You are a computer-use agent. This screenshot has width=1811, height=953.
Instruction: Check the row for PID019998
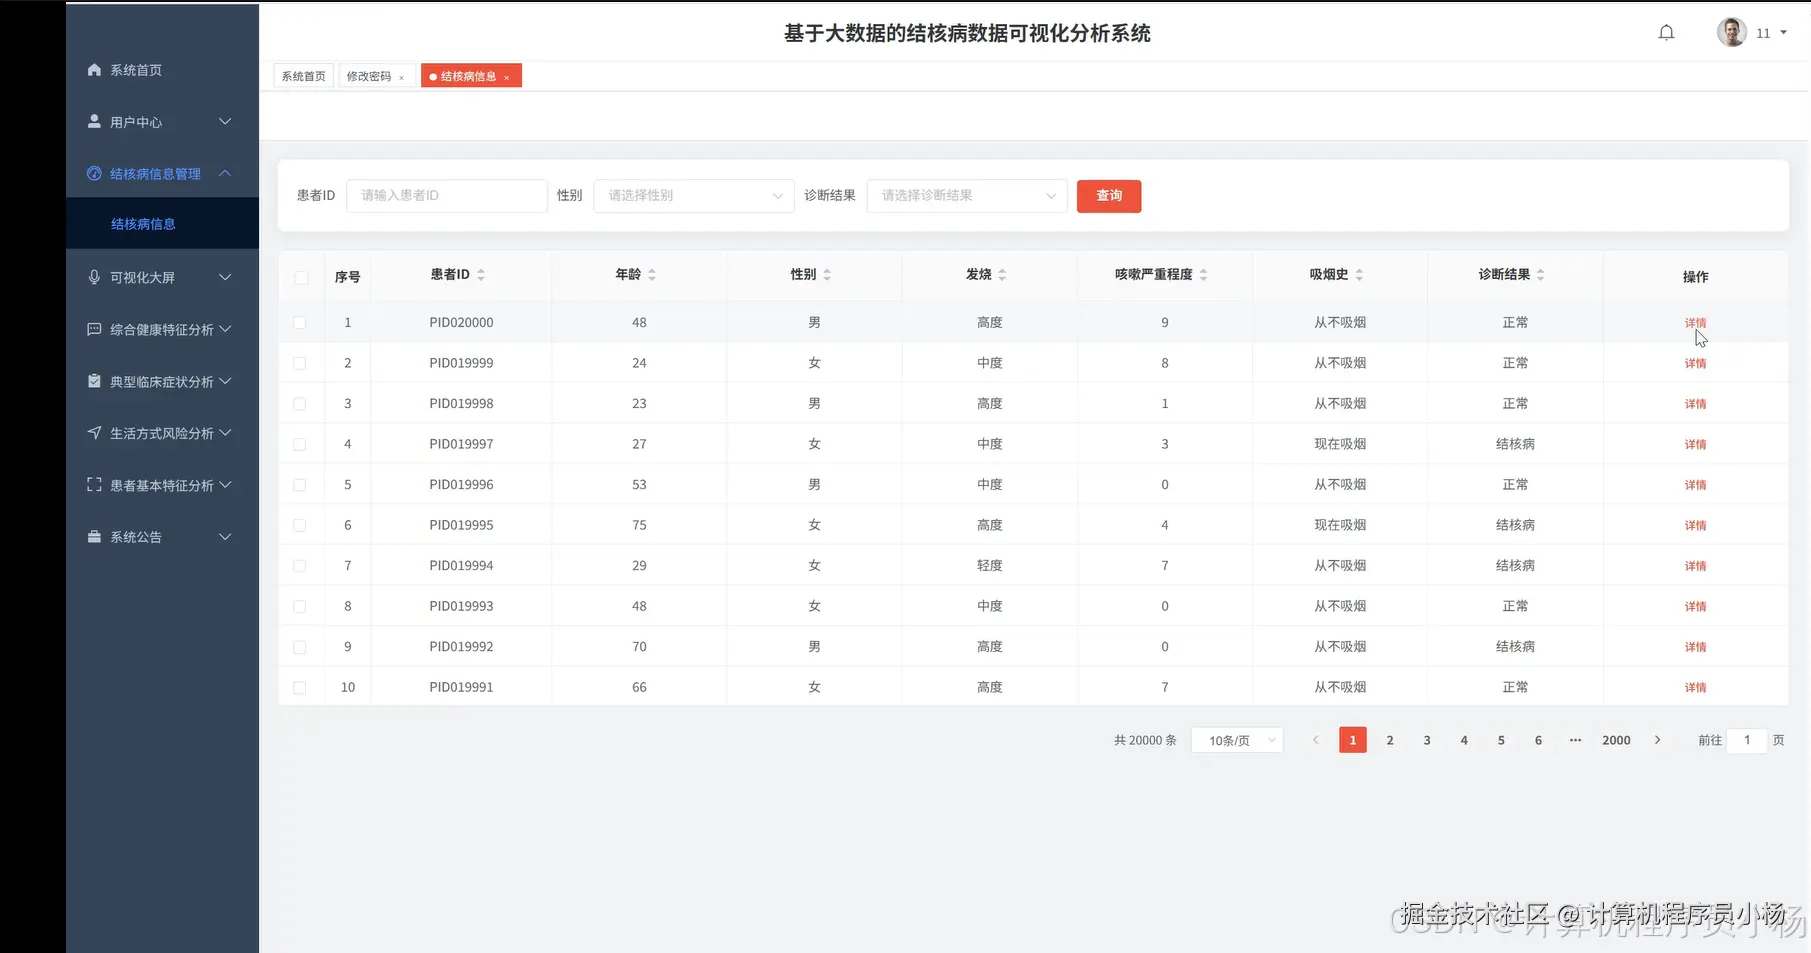click(300, 404)
